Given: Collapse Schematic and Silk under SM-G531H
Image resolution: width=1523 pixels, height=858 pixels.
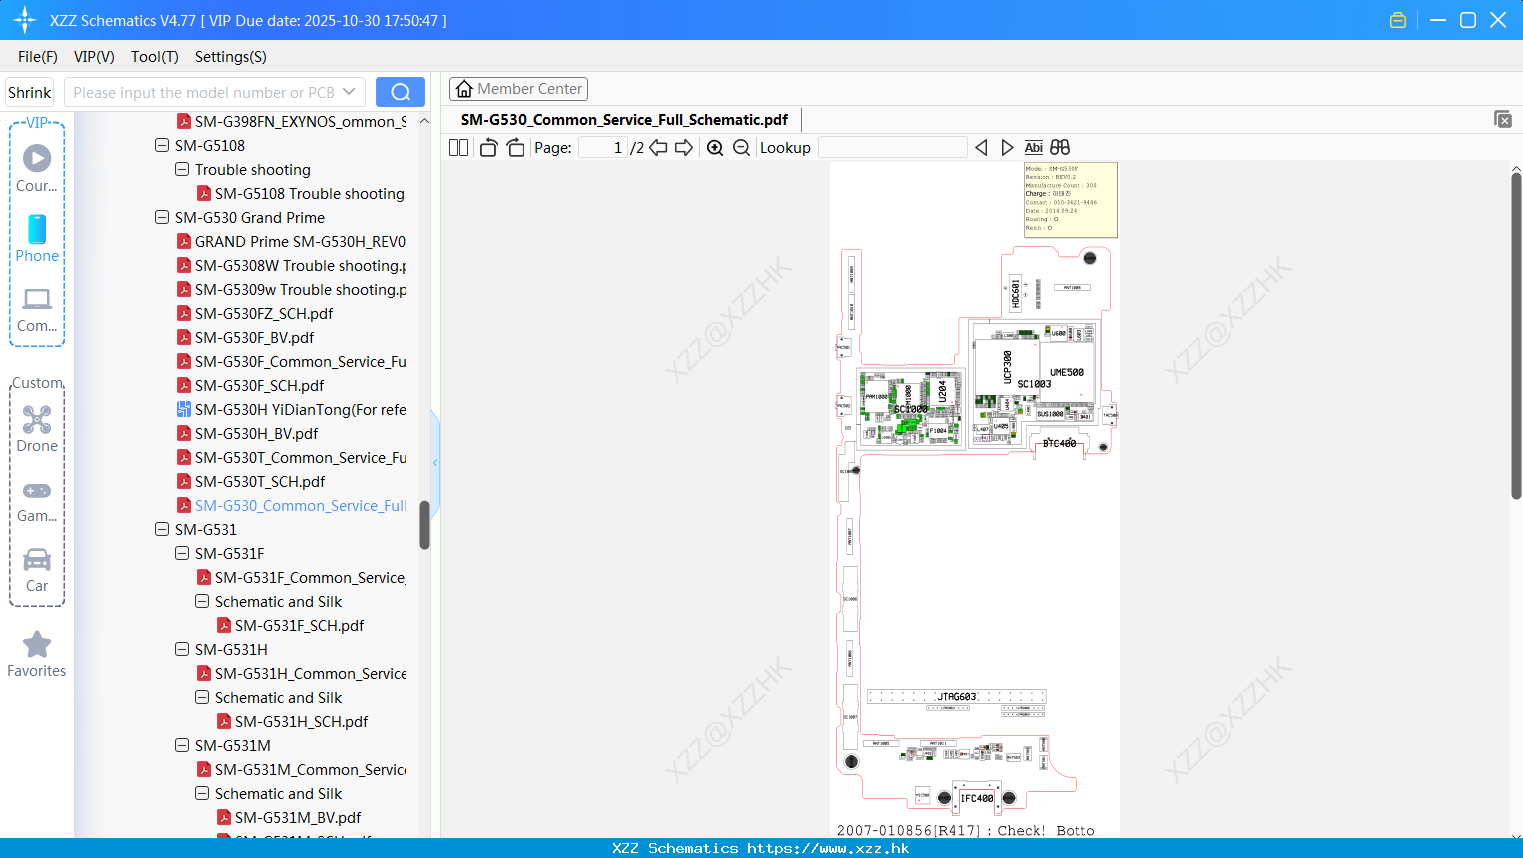Looking at the screenshot, I should pos(202,697).
